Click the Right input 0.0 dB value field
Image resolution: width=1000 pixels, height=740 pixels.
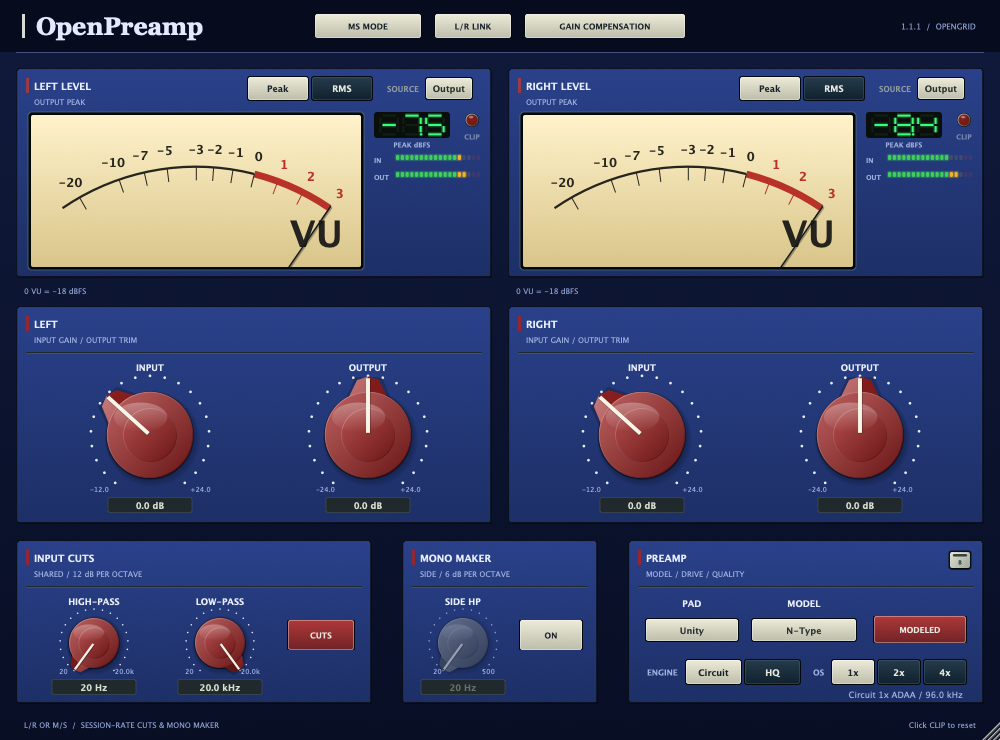pyautogui.click(x=642, y=505)
